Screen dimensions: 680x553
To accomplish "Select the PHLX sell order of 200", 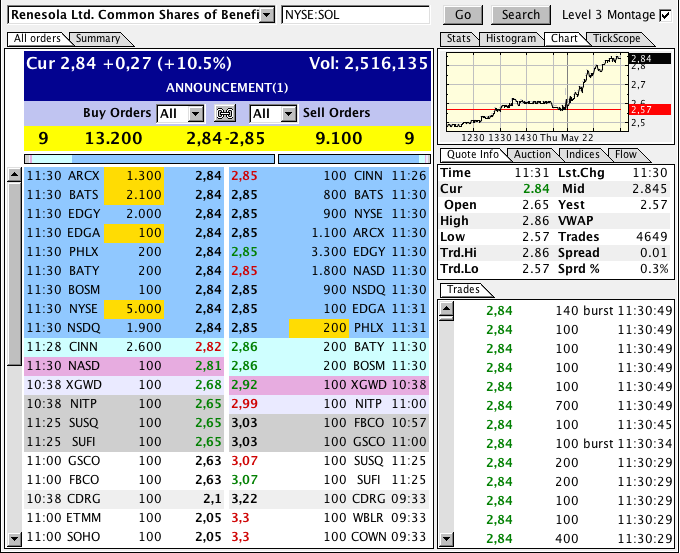I will (x=329, y=328).
